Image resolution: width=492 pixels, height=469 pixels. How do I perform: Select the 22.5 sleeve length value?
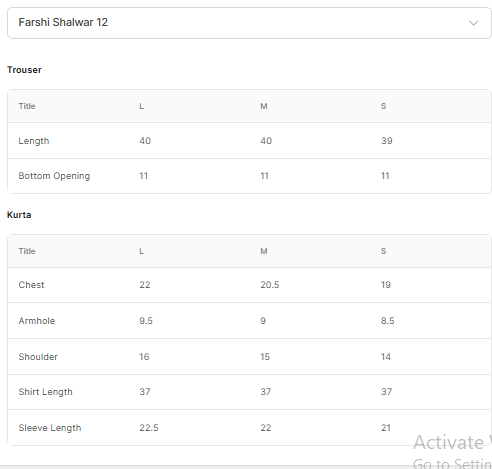click(149, 428)
